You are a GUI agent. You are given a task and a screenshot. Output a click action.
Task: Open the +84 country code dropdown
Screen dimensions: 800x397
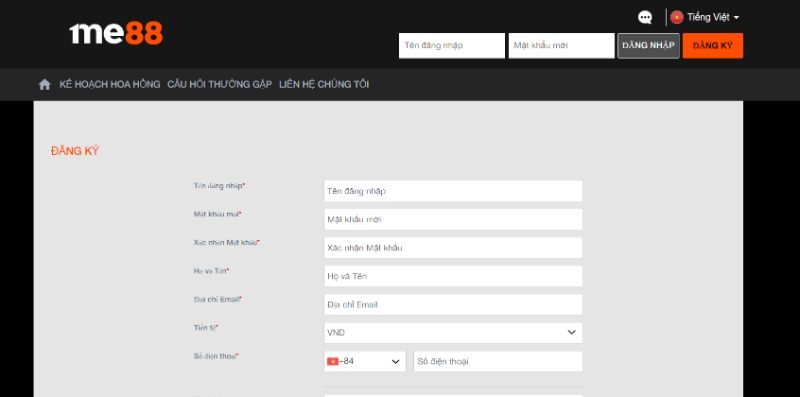coord(365,361)
